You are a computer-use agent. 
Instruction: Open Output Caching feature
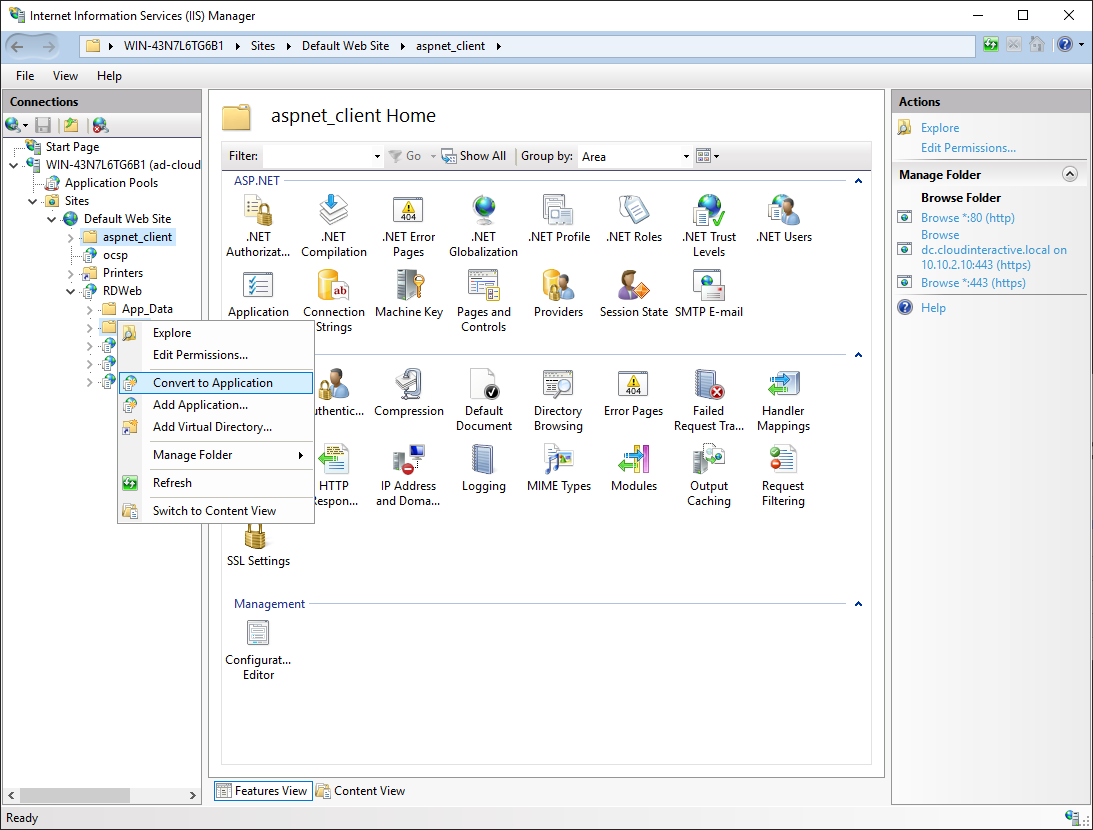tap(709, 475)
